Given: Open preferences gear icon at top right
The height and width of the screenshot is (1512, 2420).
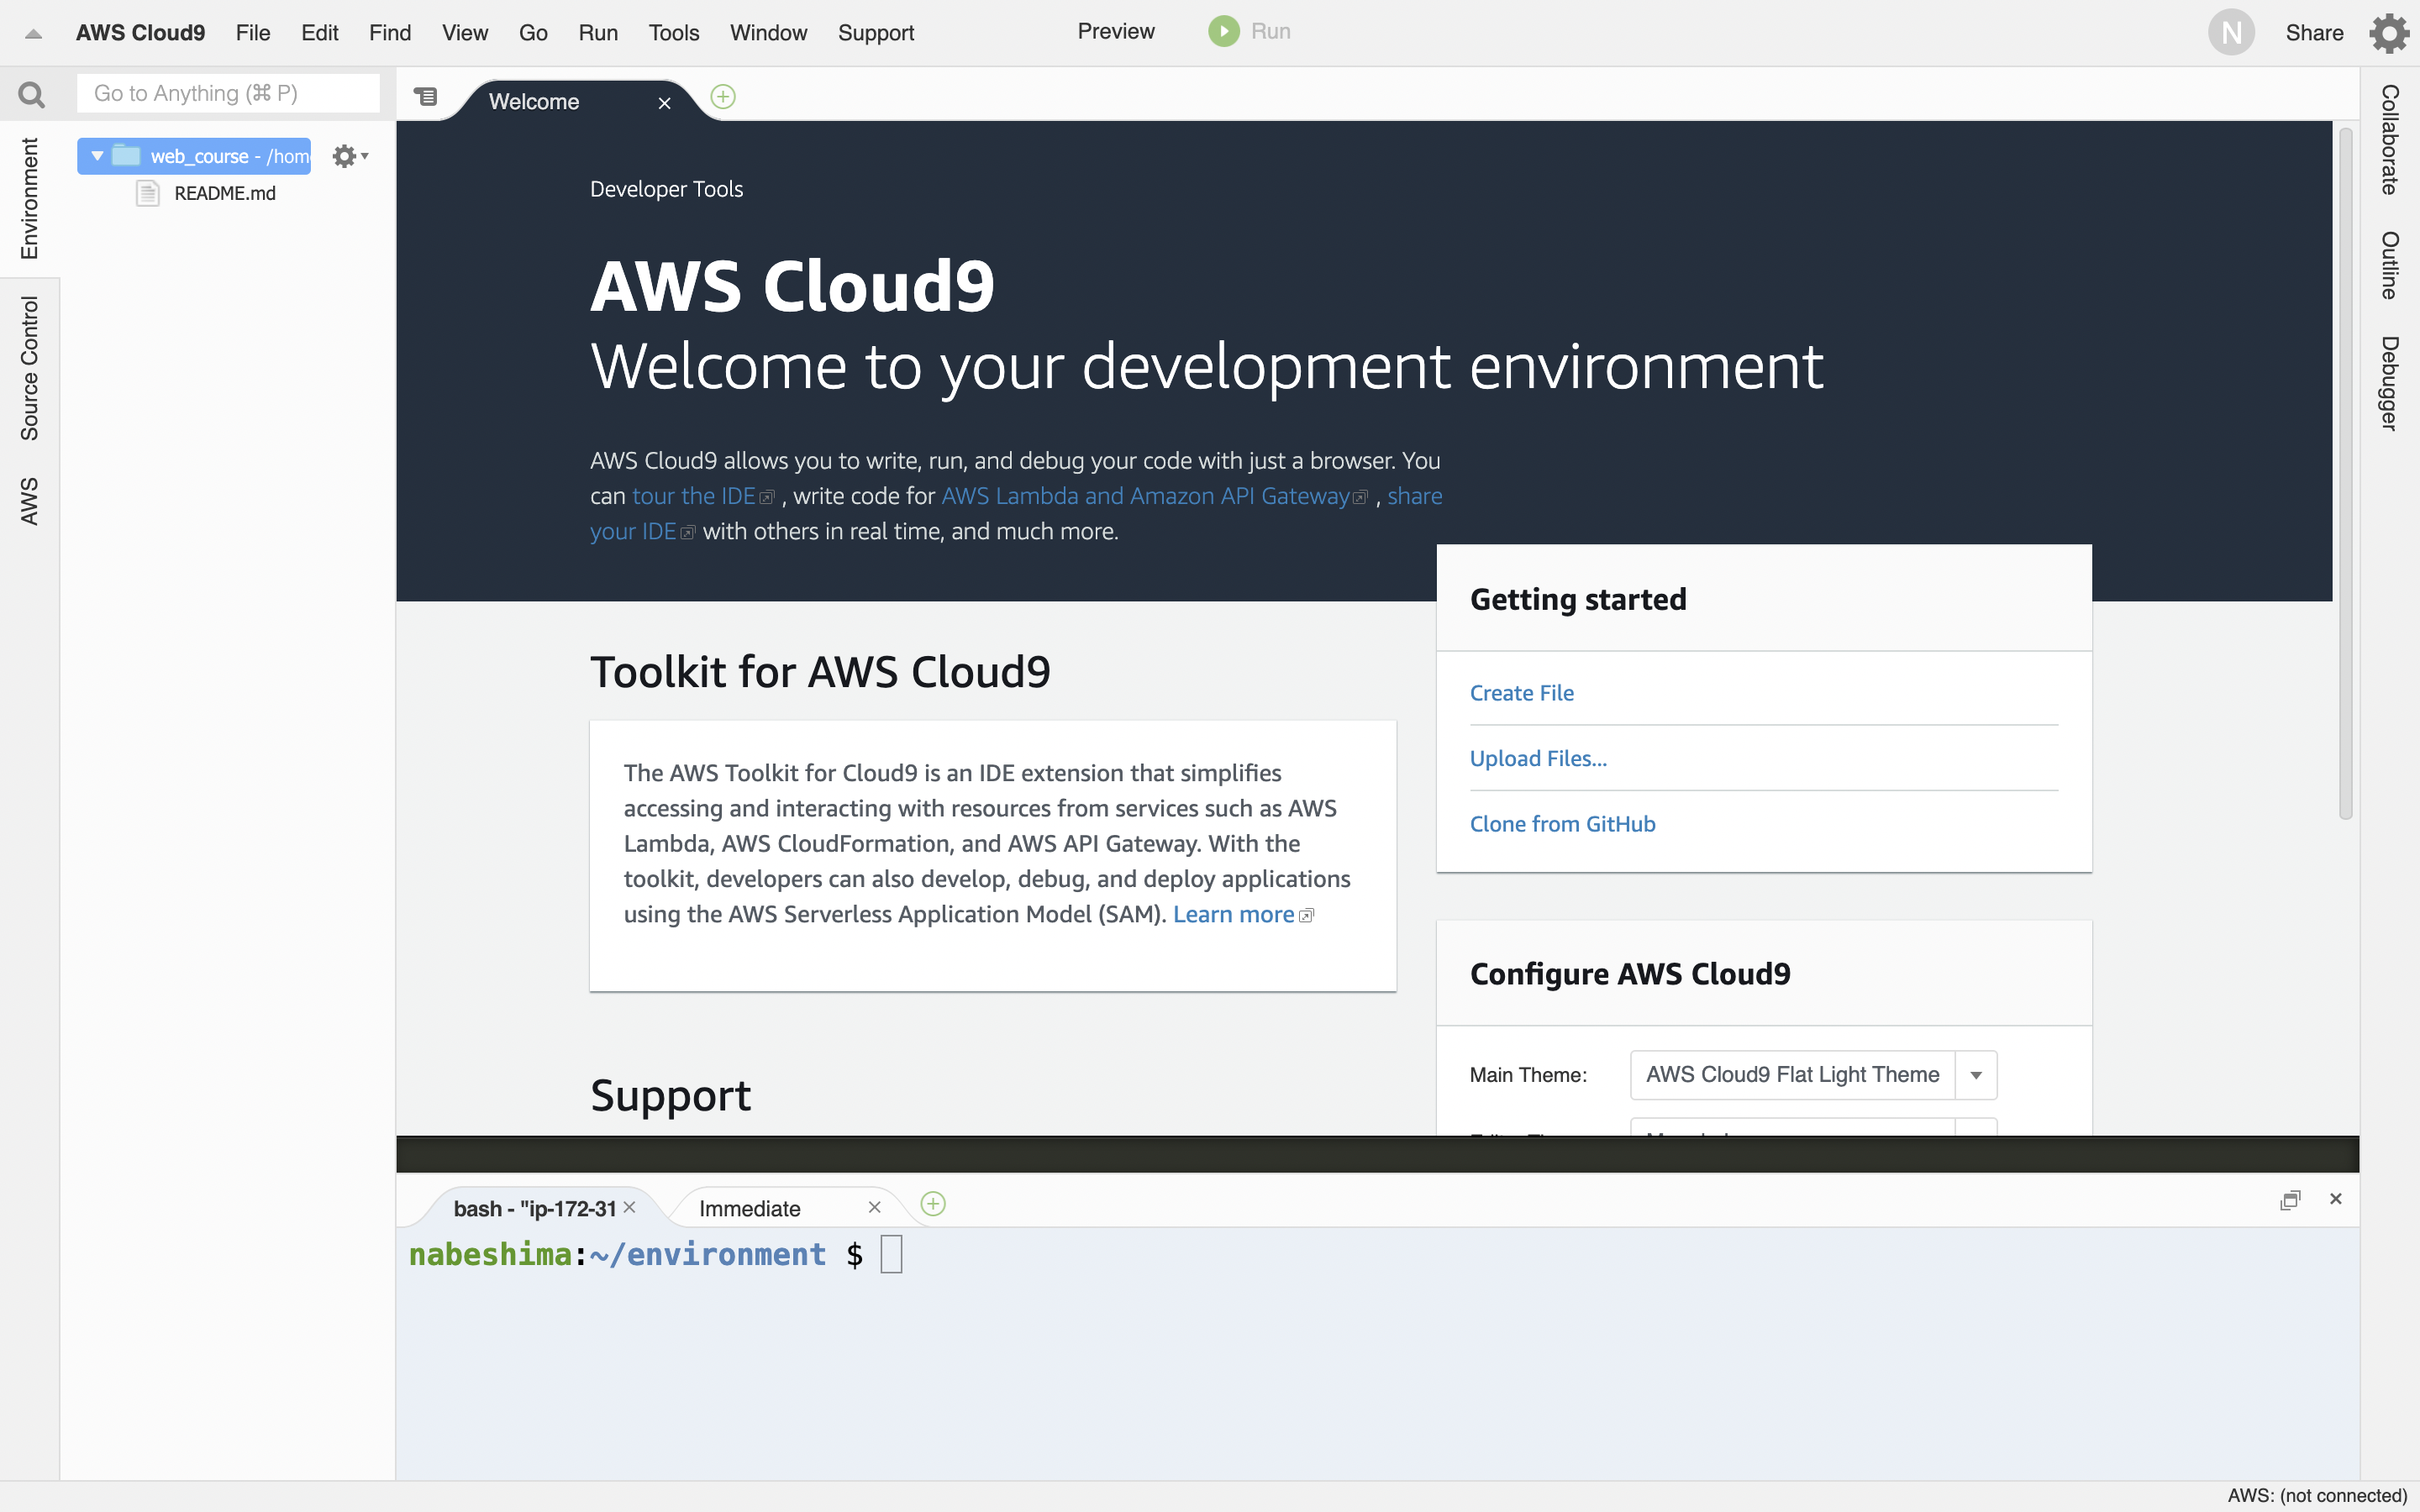Looking at the screenshot, I should click(x=2389, y=33).
